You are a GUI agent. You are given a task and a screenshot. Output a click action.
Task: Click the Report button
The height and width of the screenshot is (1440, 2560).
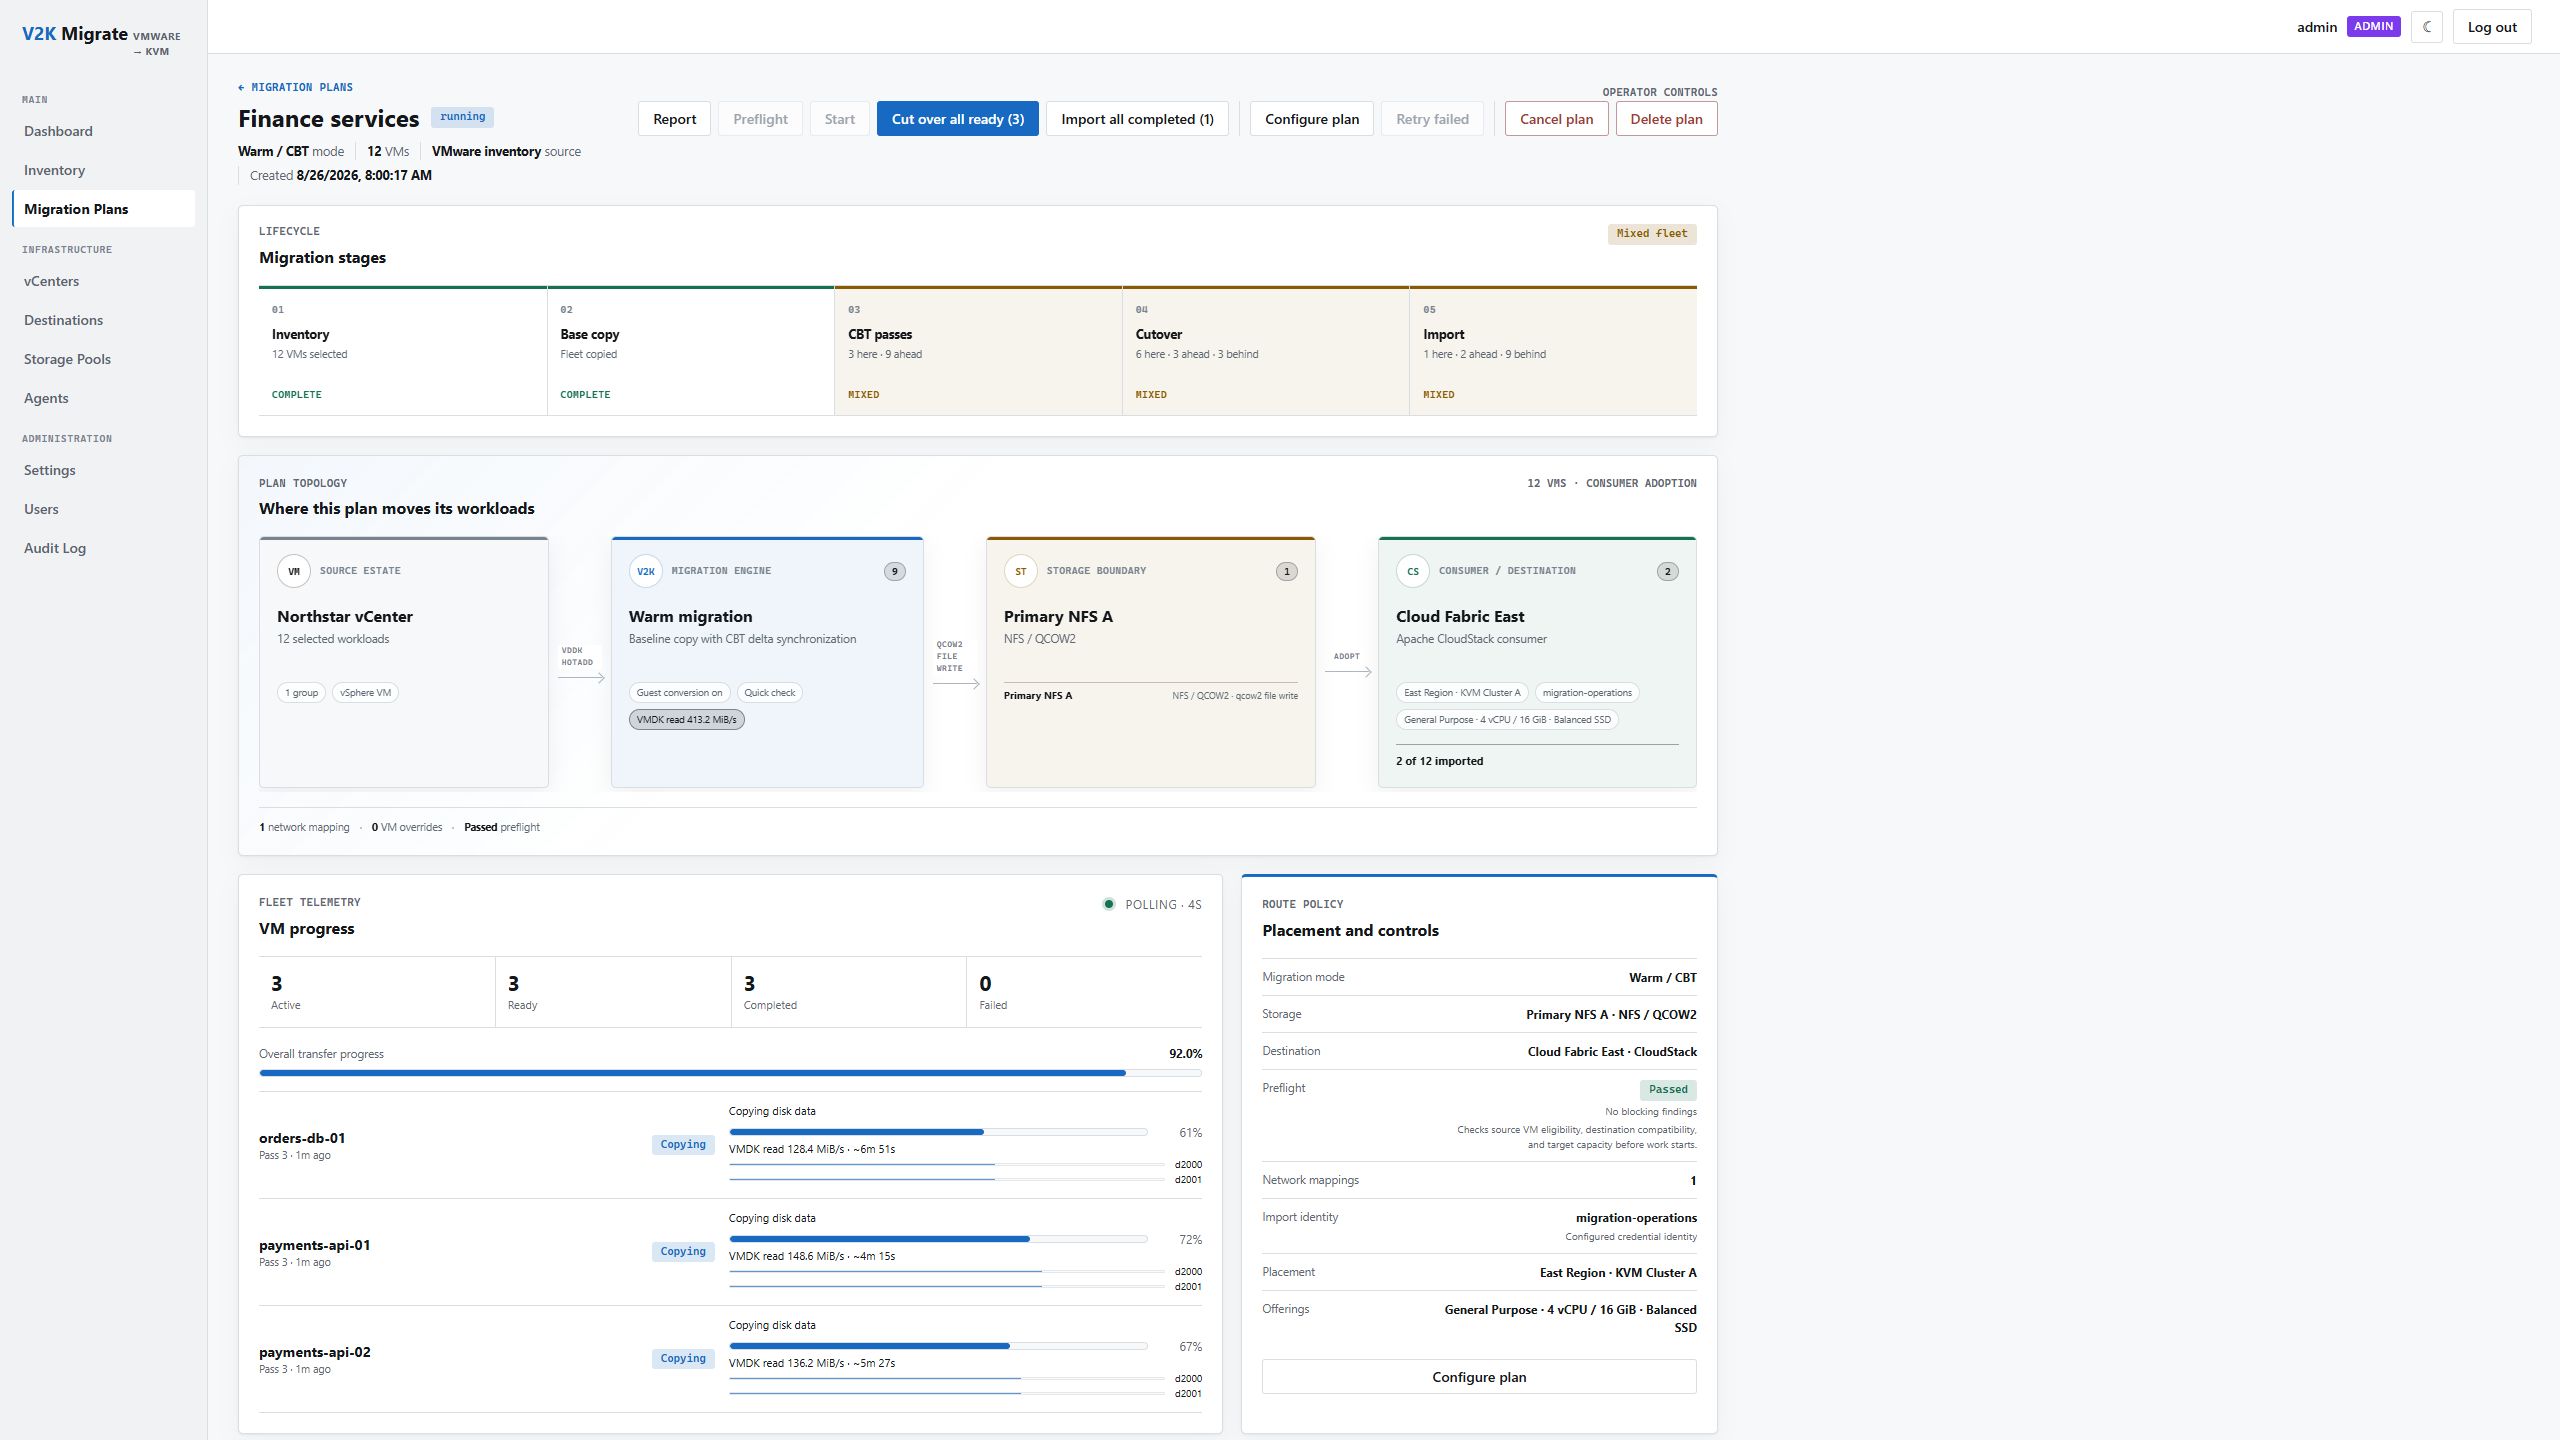[x=674, y=119]
